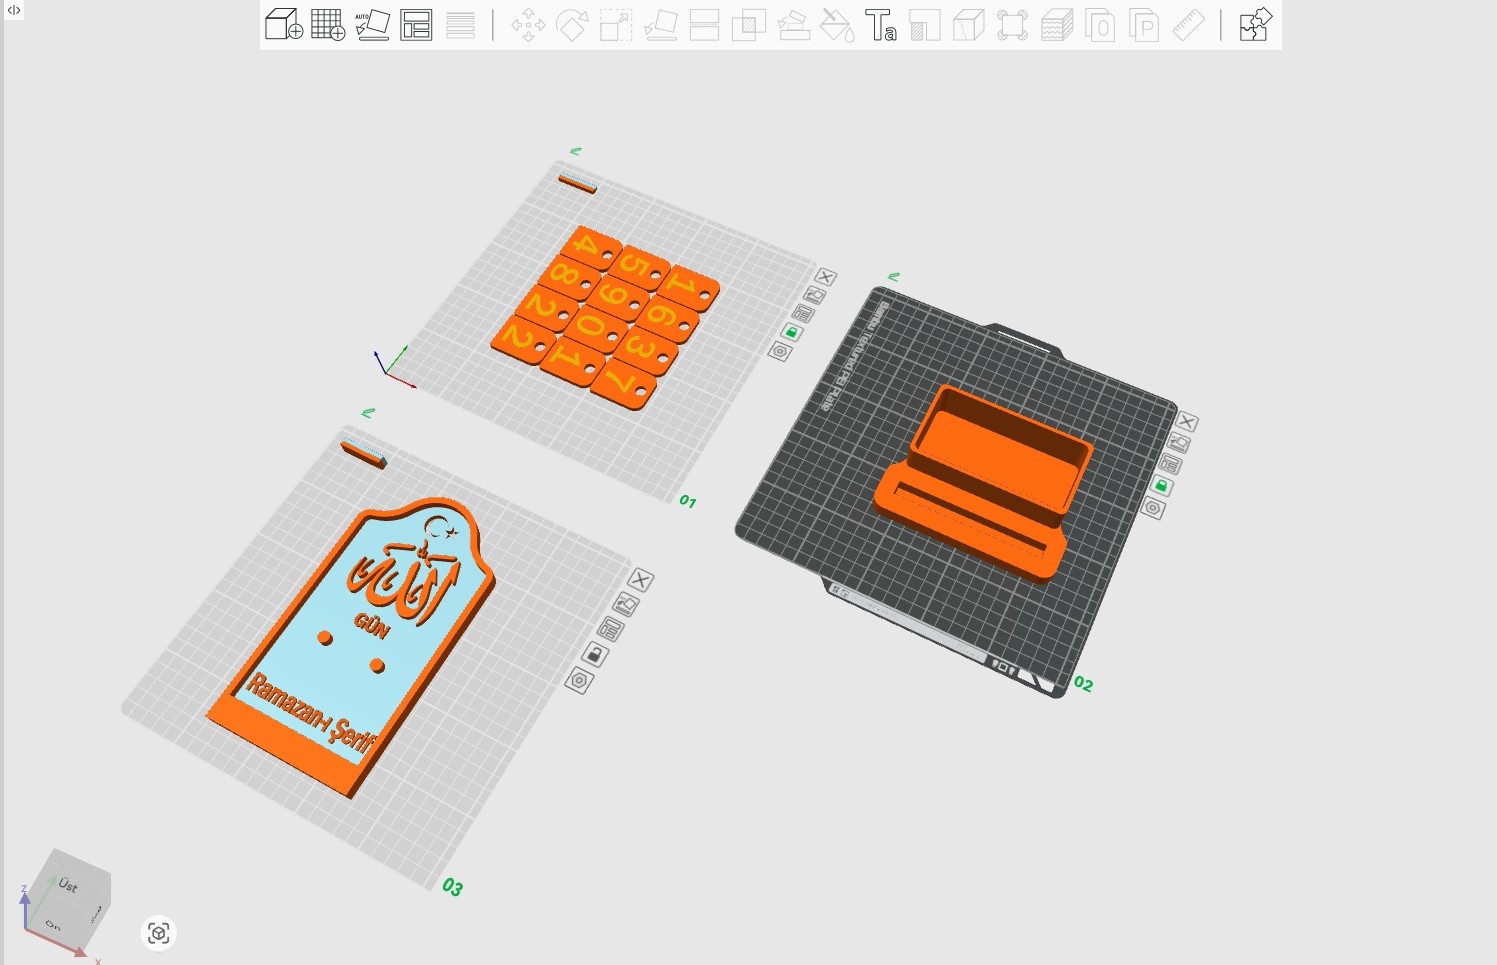Expand the collapsed sidebar panel
This screenshot has height=965, width=1497.
(14, 10)
